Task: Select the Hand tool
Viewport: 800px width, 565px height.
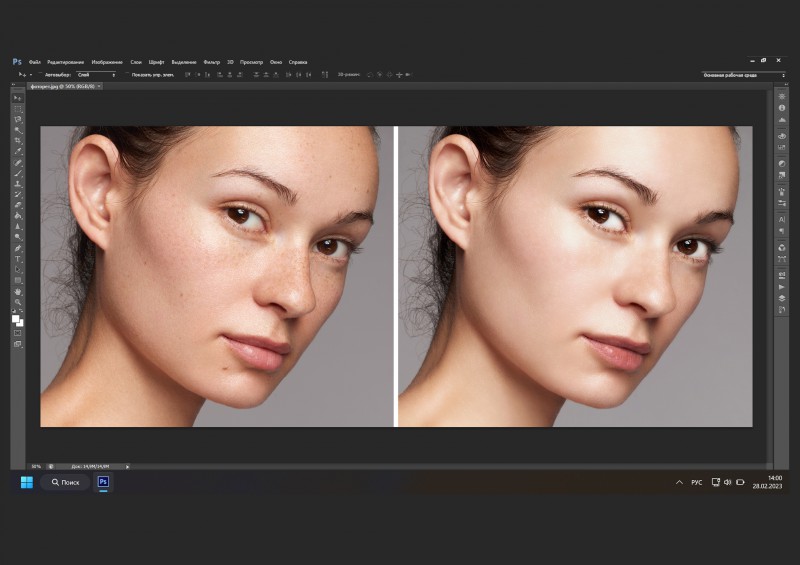Action: pos(18,291)
